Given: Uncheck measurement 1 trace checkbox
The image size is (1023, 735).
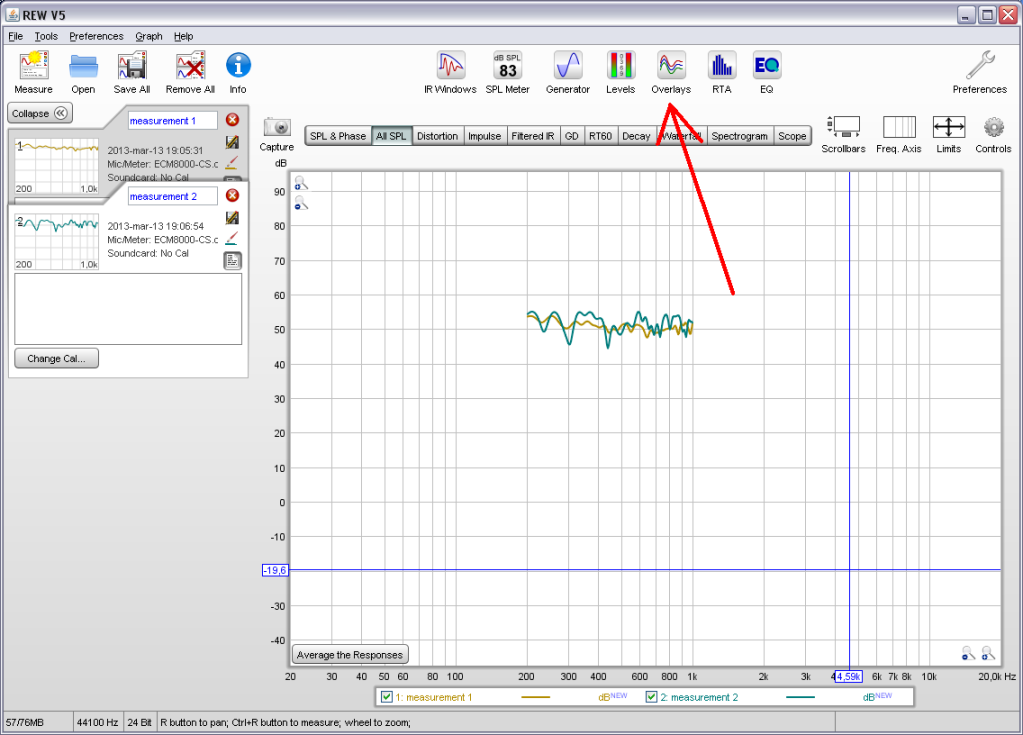Looking at the screenshot, I should (387, 697).
